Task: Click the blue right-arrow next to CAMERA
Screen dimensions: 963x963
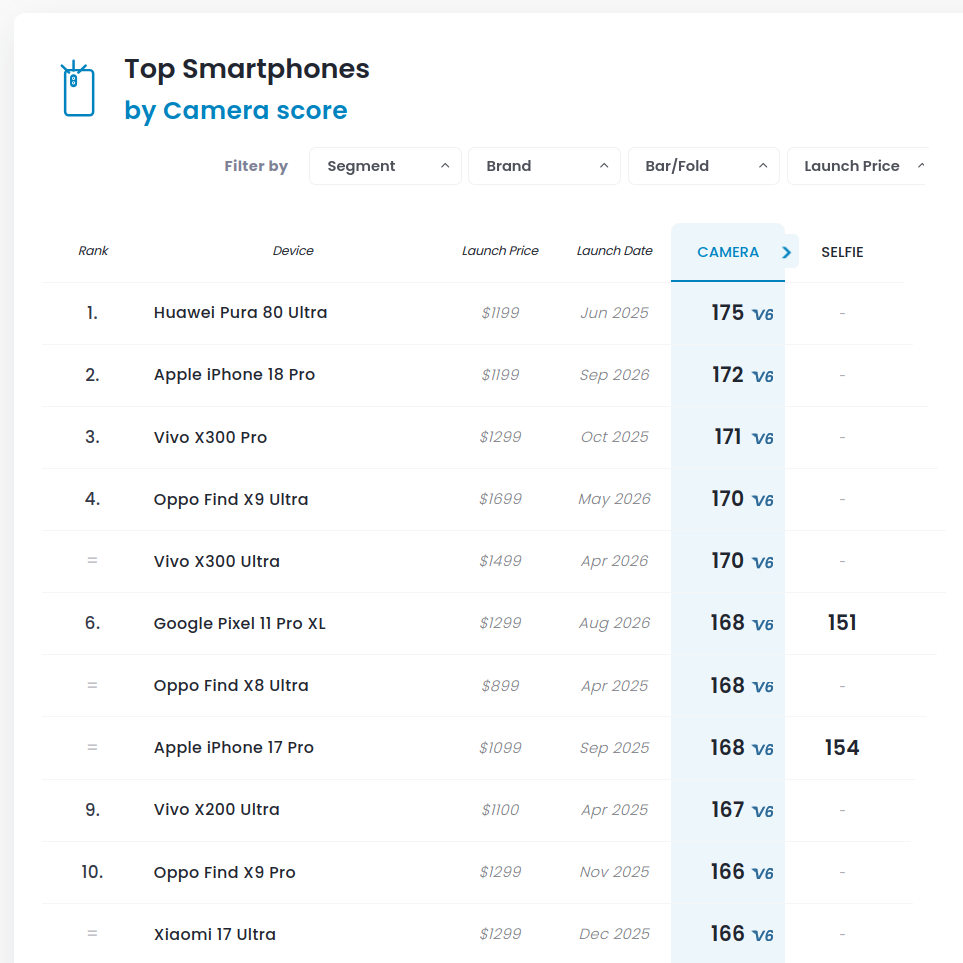Action: pyautogui.click(x=787, y=252)
